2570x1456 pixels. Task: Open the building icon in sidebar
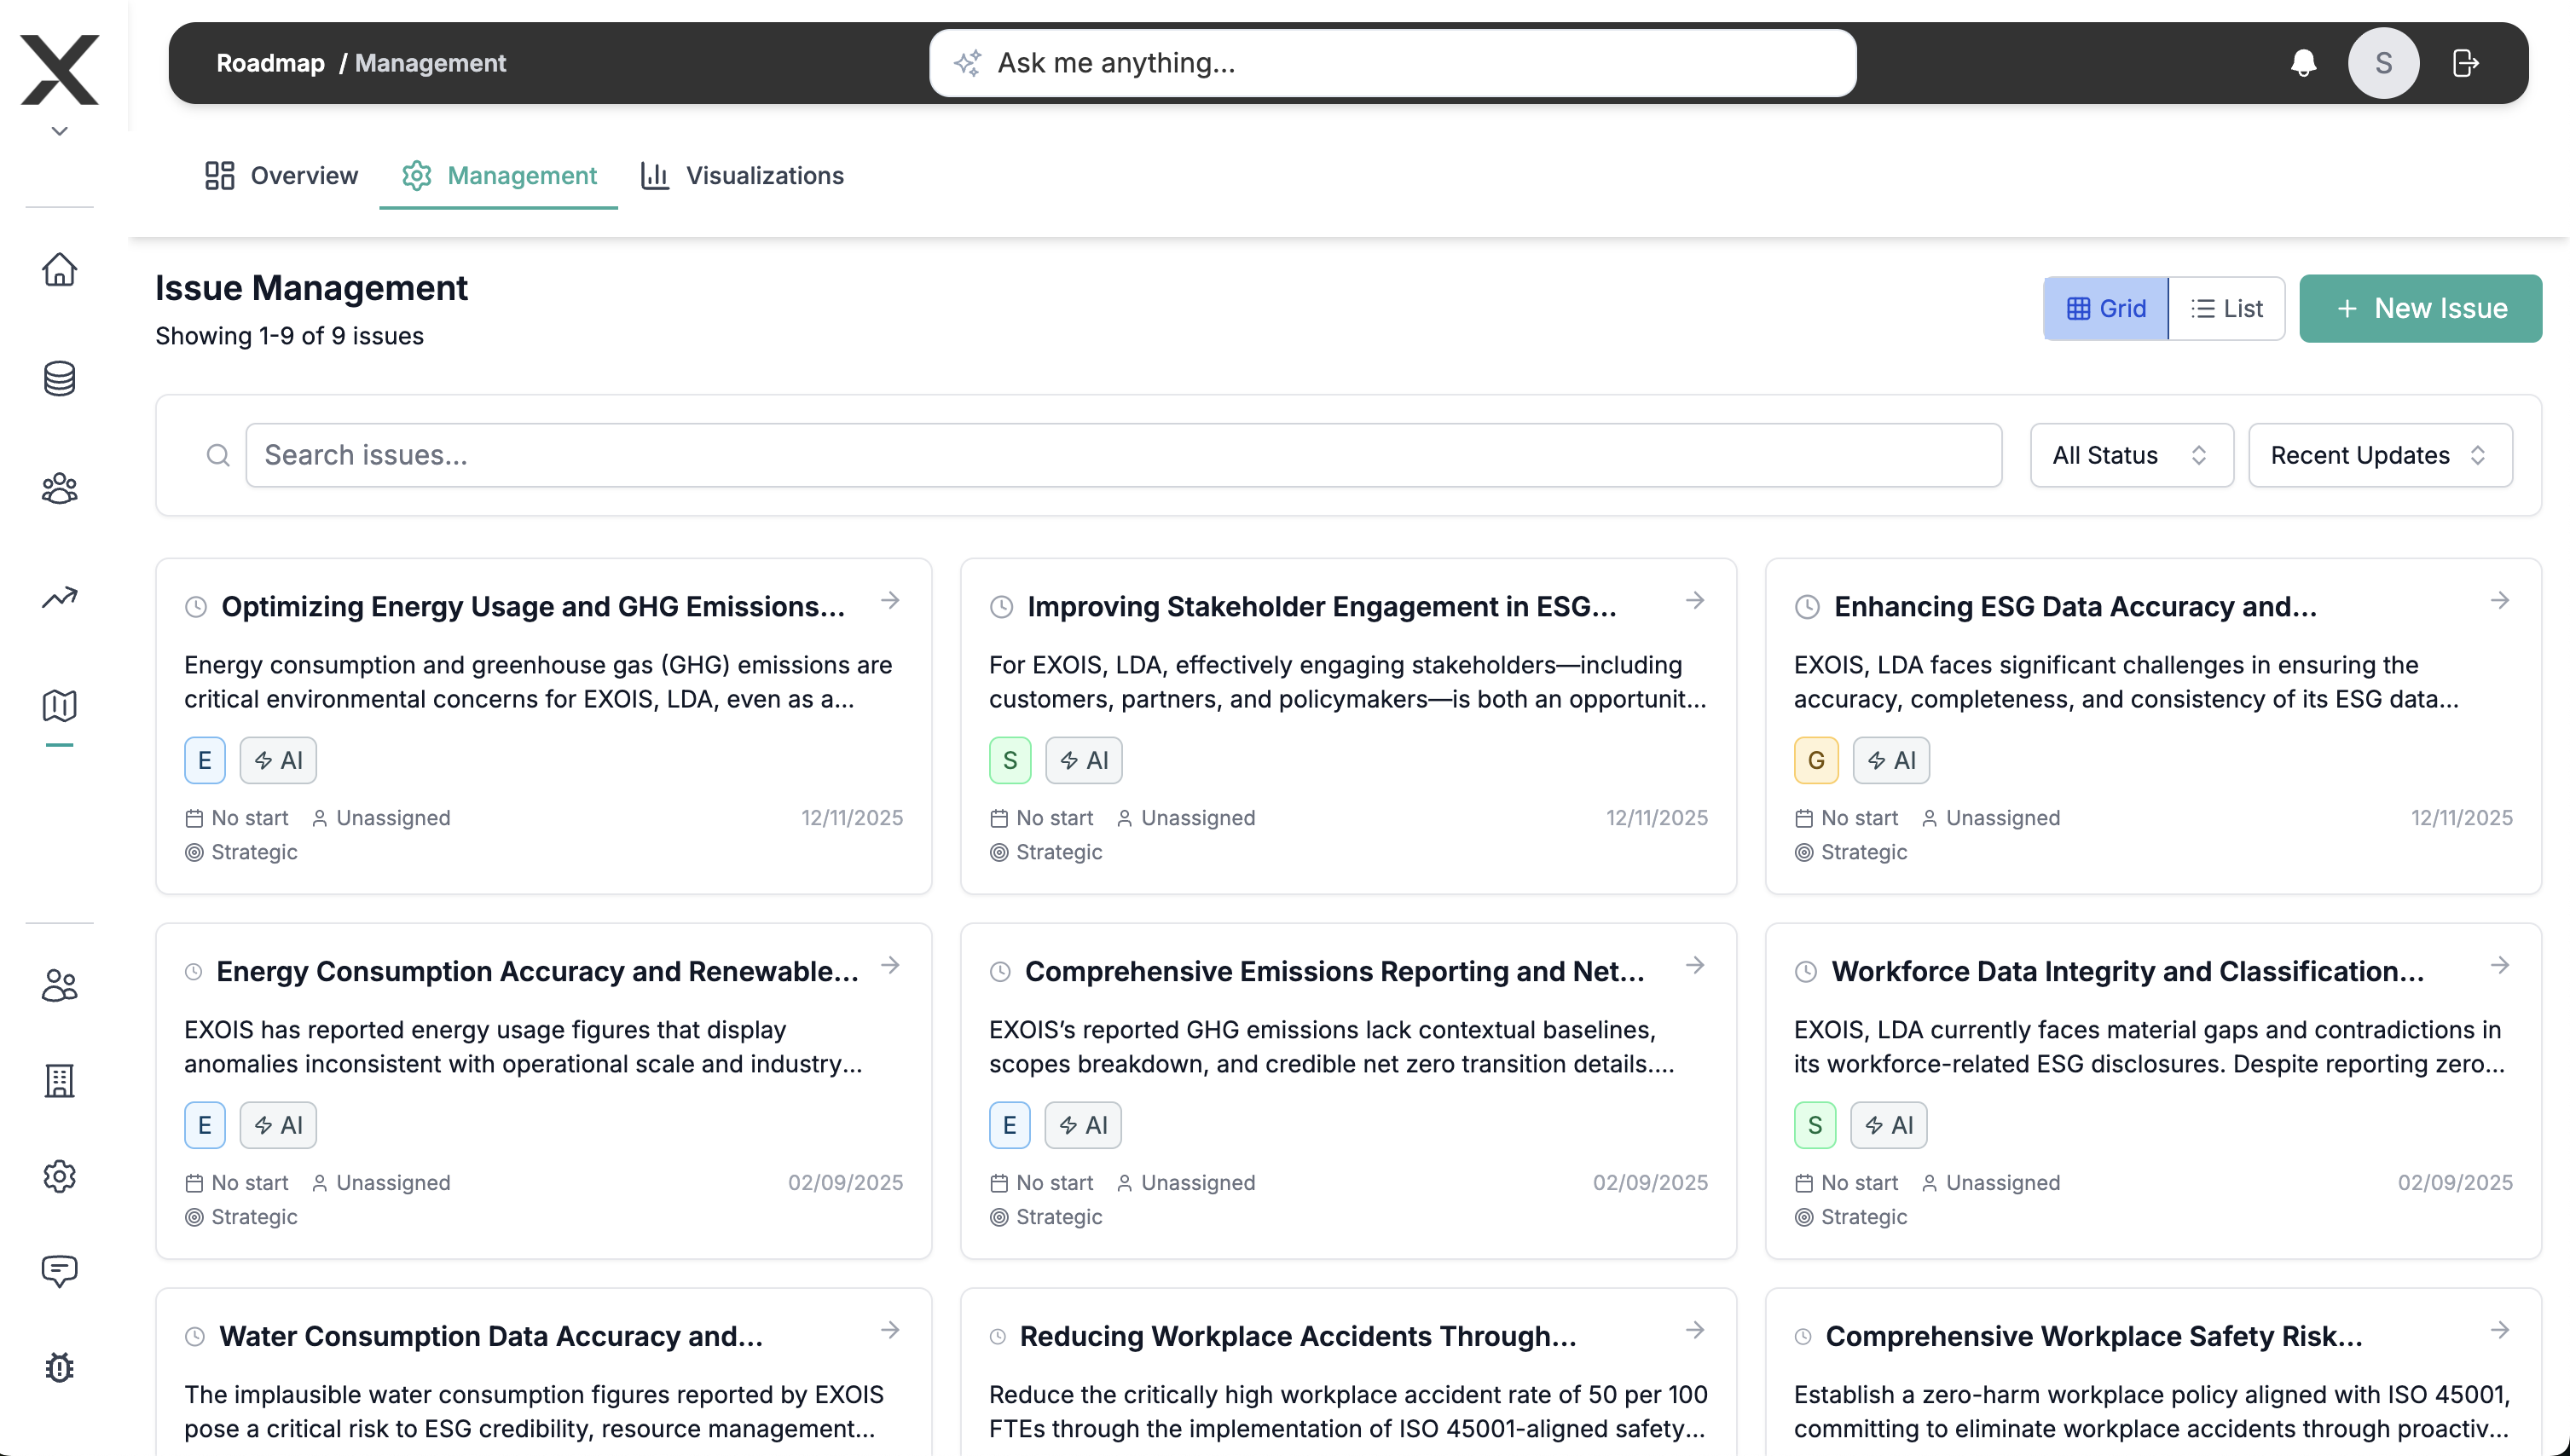click(59, 1080)
